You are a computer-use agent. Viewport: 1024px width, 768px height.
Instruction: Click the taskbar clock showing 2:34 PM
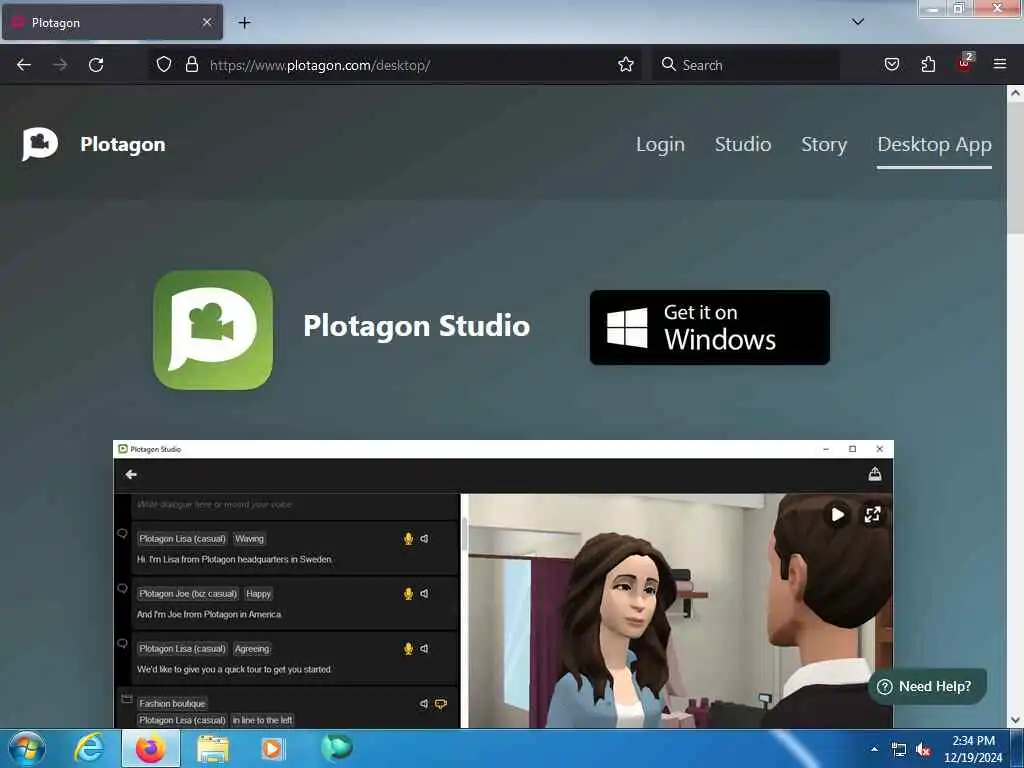(x=972, y=749)
